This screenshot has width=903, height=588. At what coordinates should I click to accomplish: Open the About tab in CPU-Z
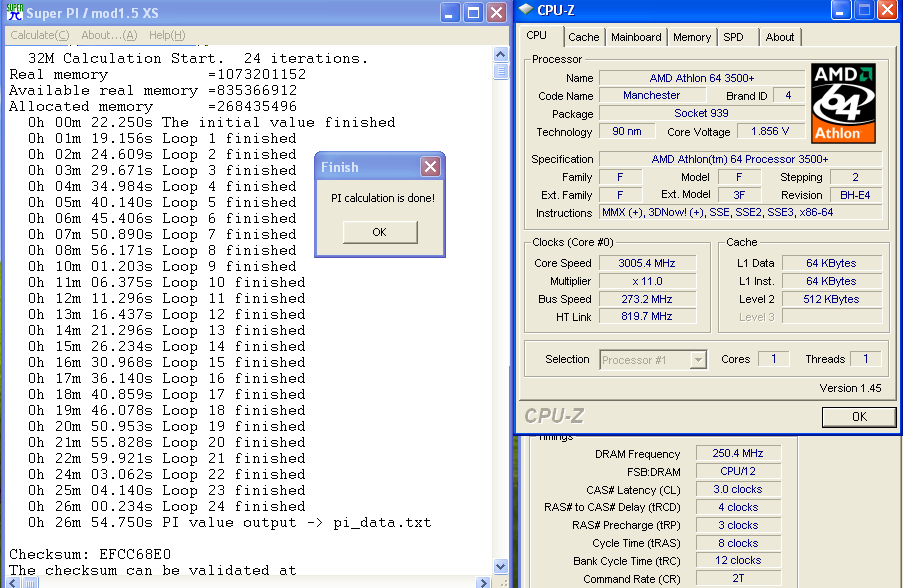click(780, 37)
